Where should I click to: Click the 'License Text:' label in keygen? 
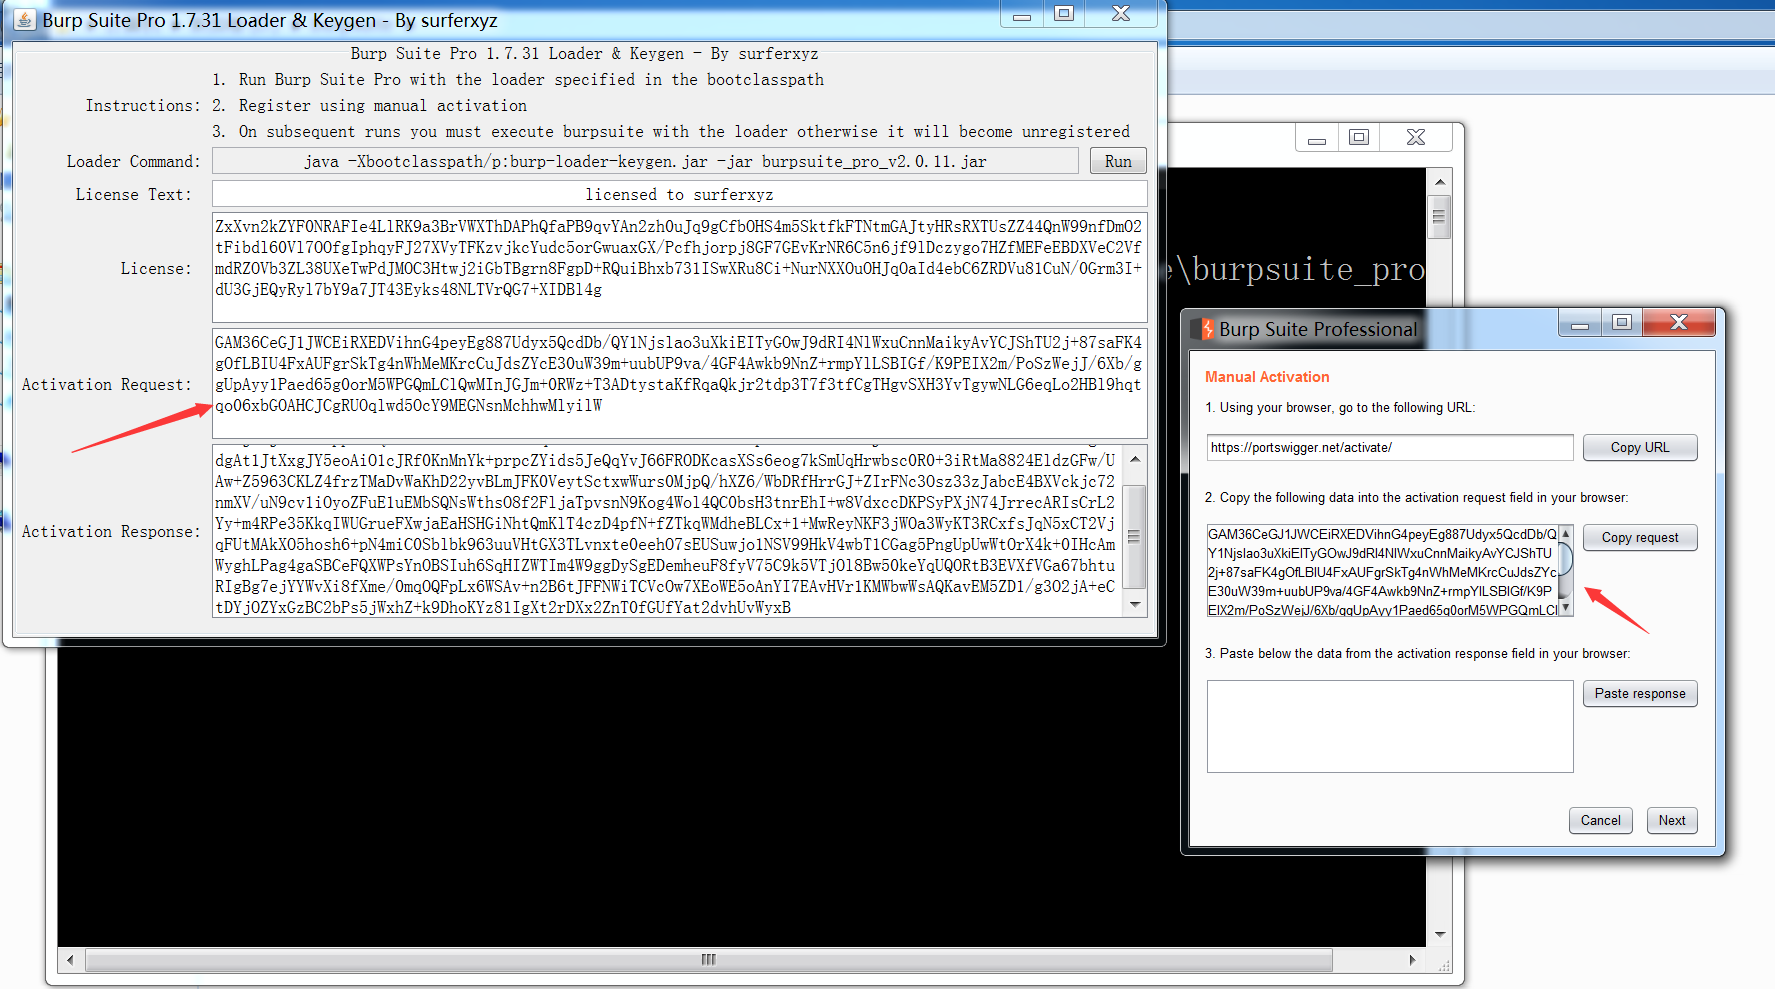click(133, 195)
